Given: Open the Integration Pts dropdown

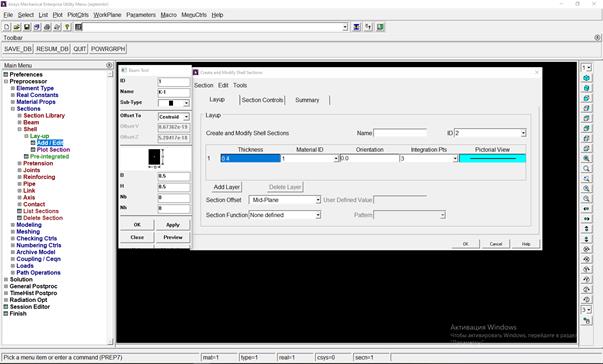Looking at the screenshot, I should tap(455, 158).
